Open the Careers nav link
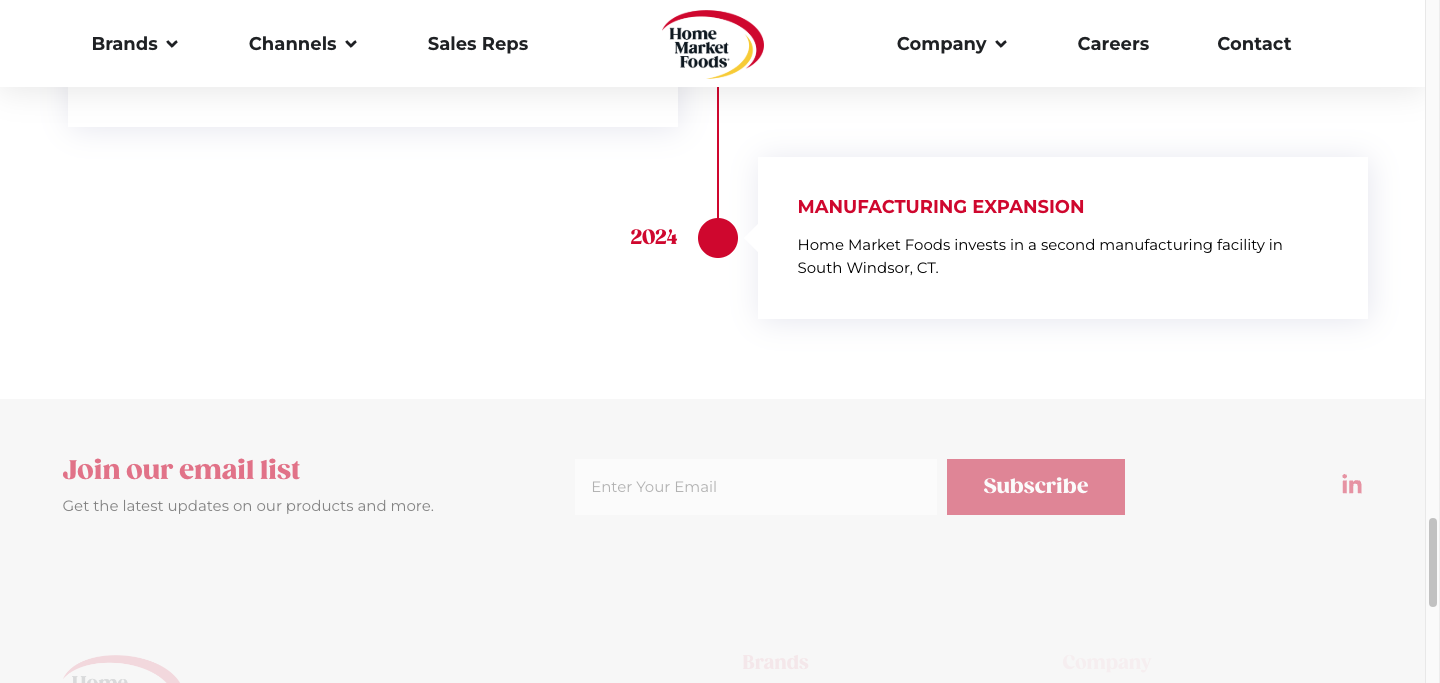 coord(1113,44)
